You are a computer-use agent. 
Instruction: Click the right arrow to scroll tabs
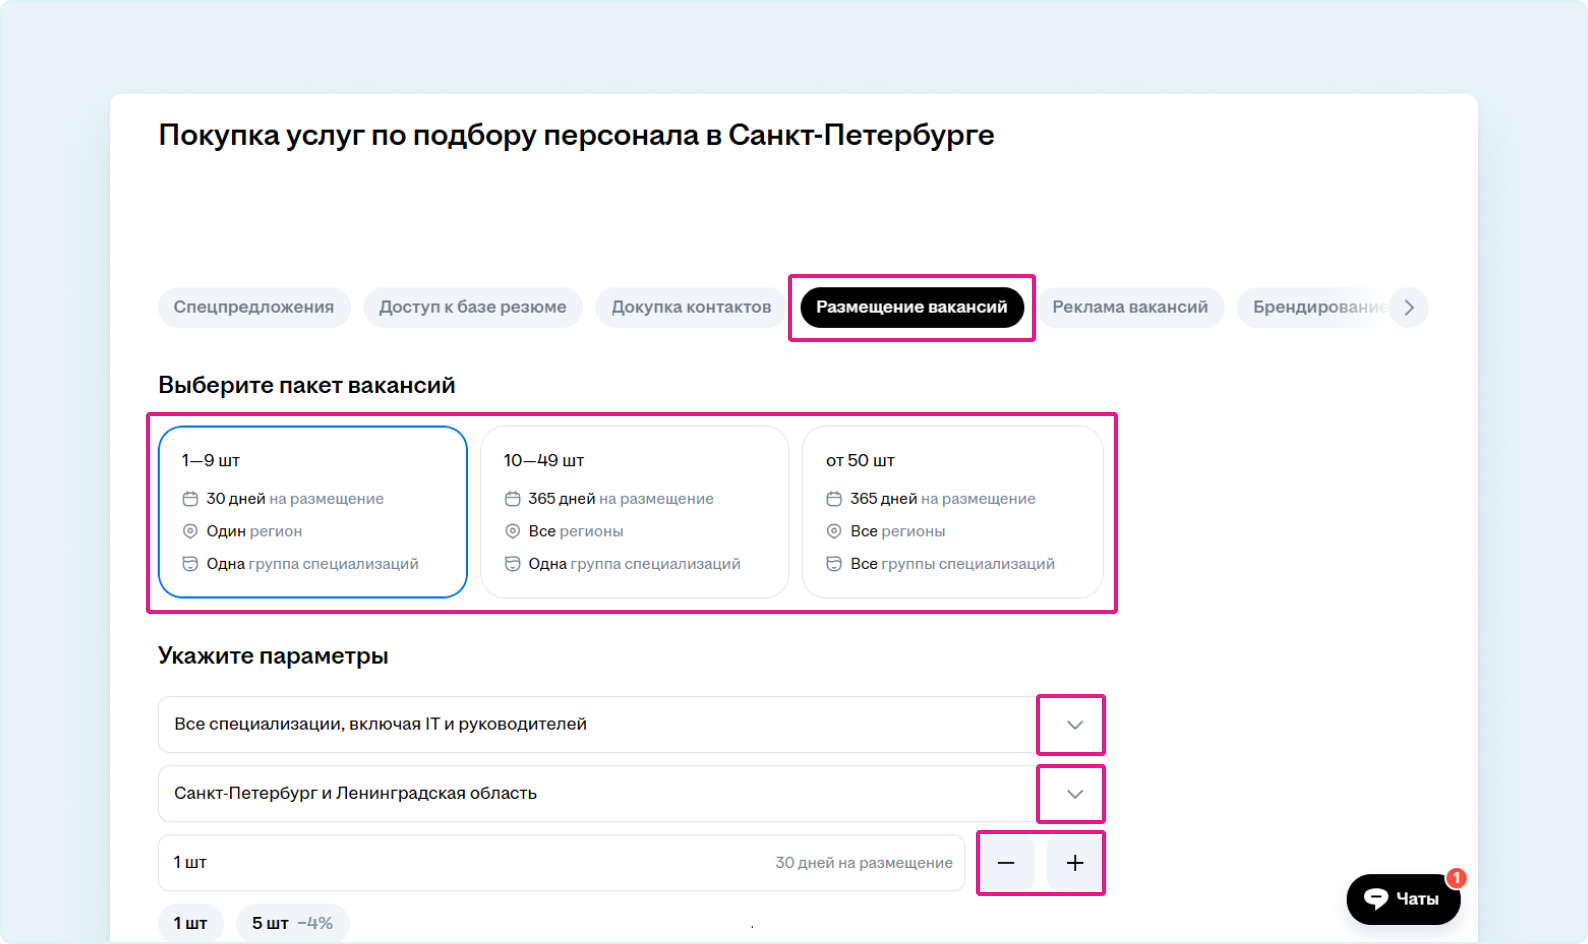(x=1409, y=307)
